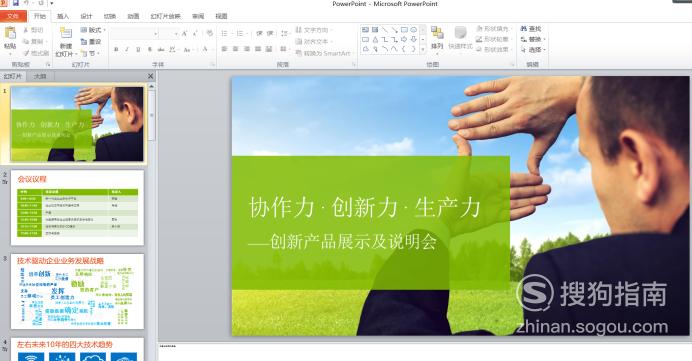The image size is (692, 361).
Task: Click the Increase Font Size icon
Action: click(184, 34)
